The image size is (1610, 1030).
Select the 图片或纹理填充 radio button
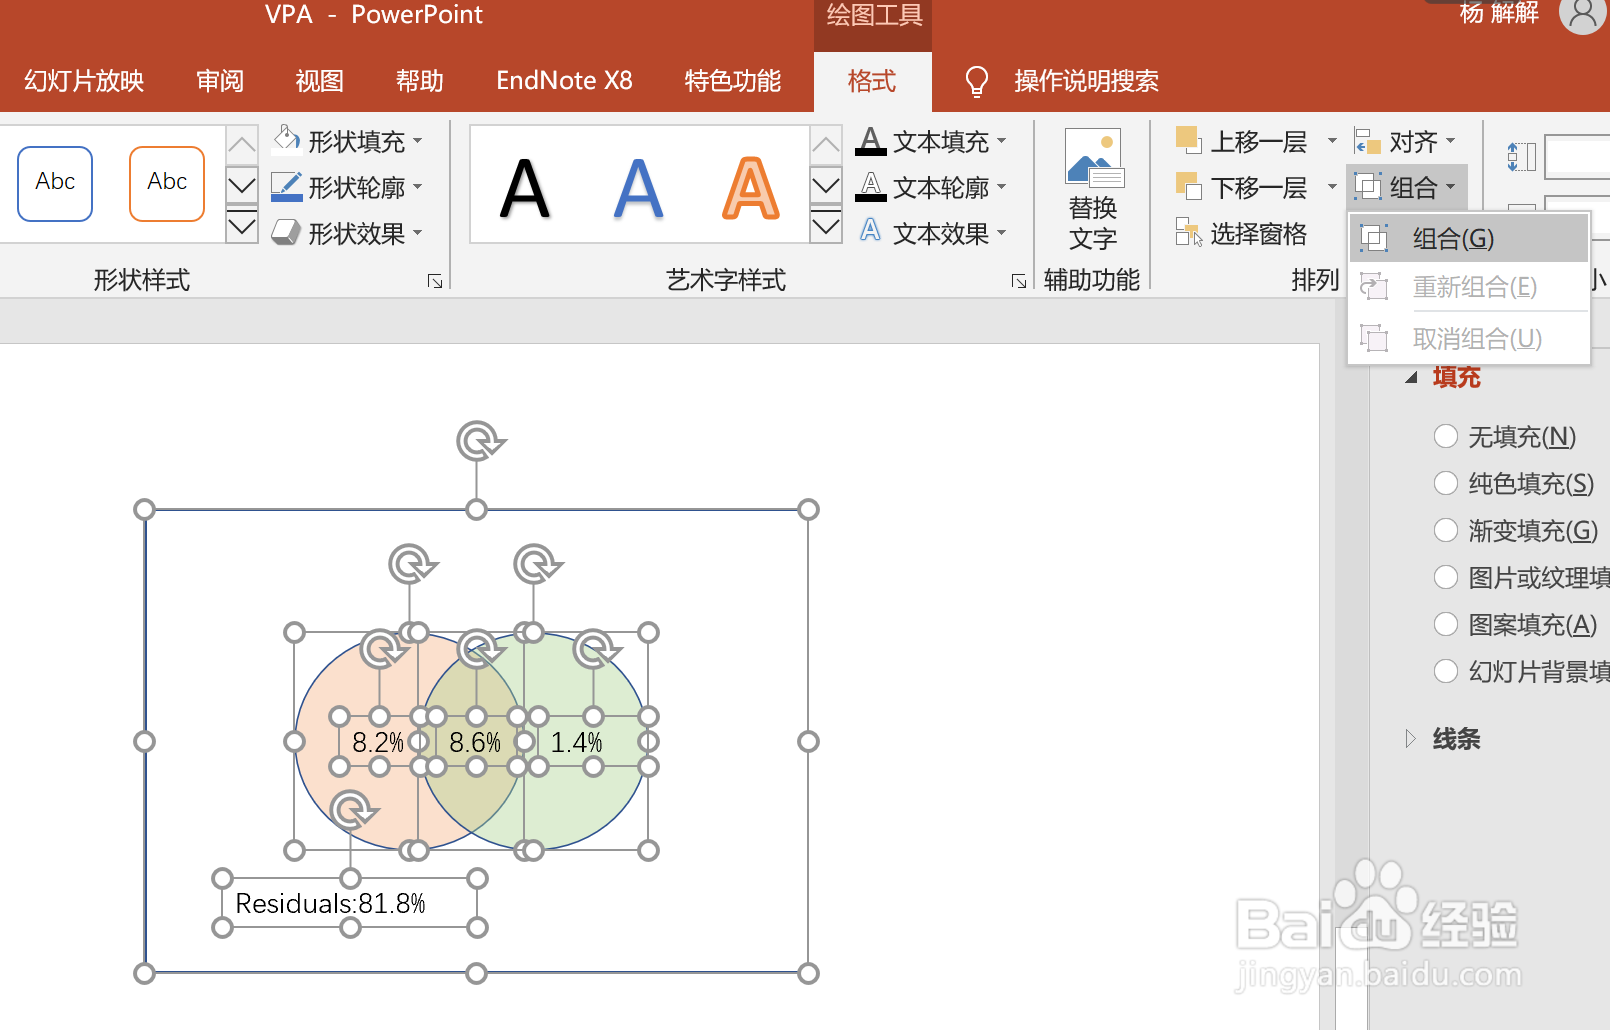(x=1446, y=577)
